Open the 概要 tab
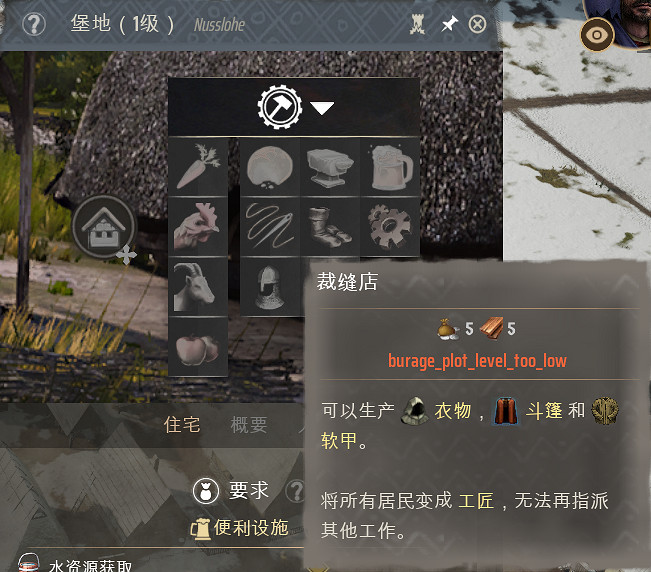 249,424
